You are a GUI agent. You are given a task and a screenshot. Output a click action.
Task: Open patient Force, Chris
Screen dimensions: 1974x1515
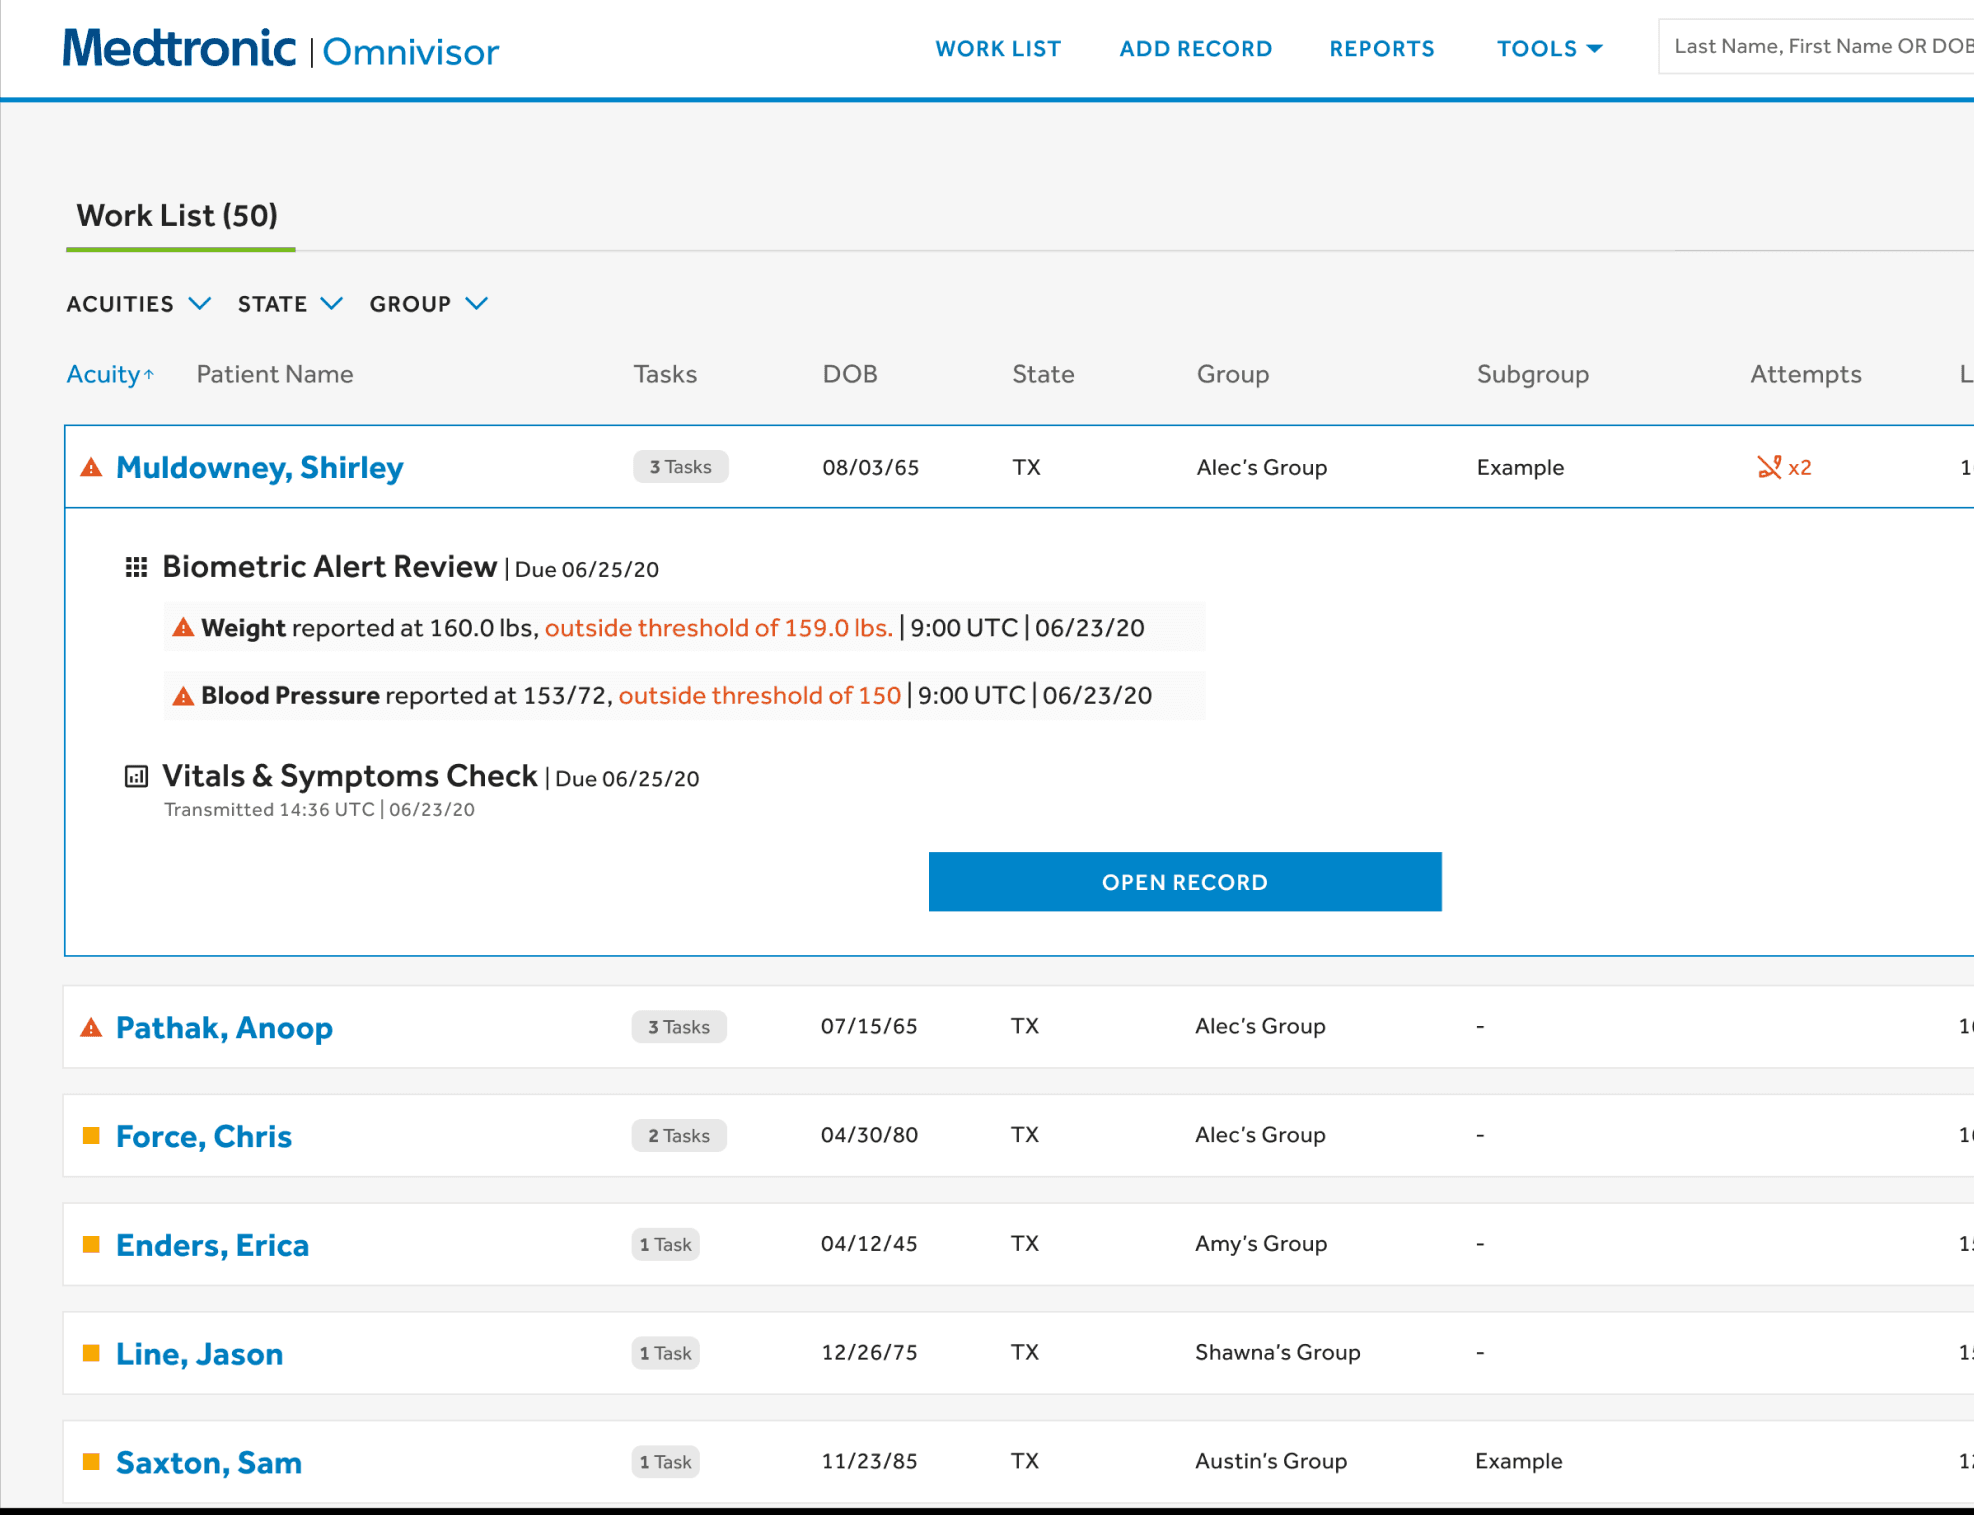click(204, 1136)
